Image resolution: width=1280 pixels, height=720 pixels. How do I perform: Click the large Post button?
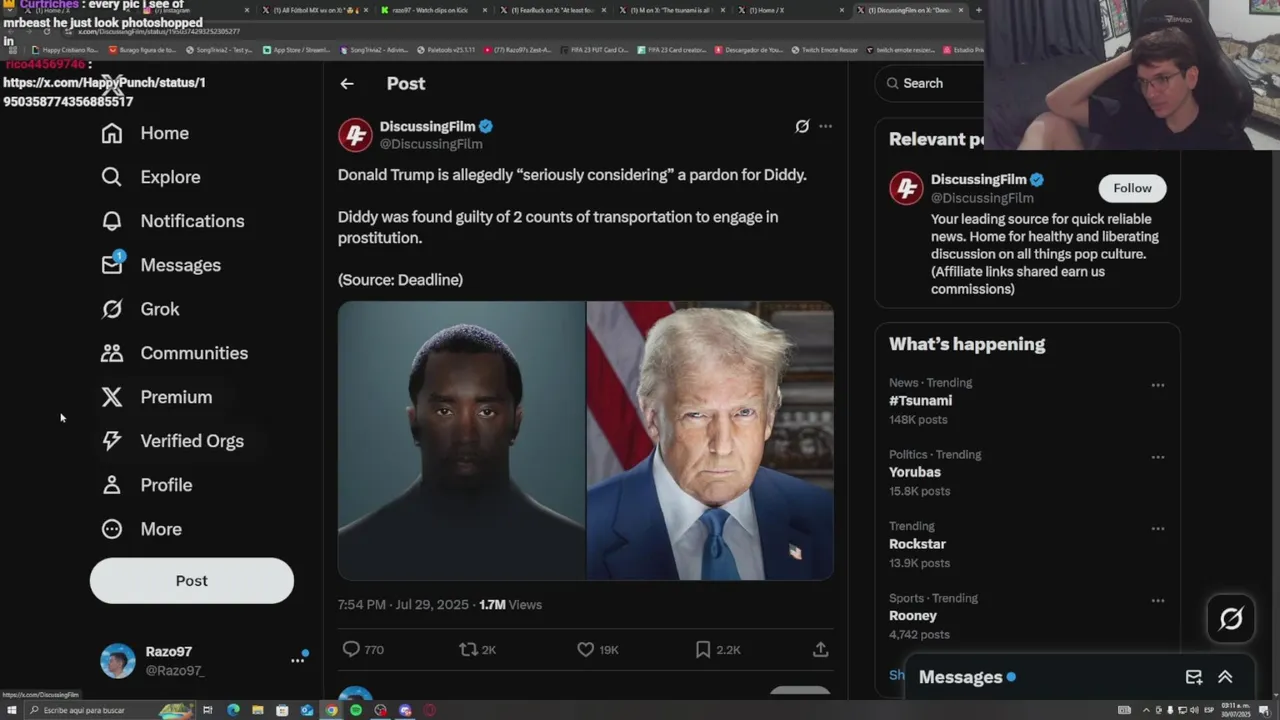point(192,581)
